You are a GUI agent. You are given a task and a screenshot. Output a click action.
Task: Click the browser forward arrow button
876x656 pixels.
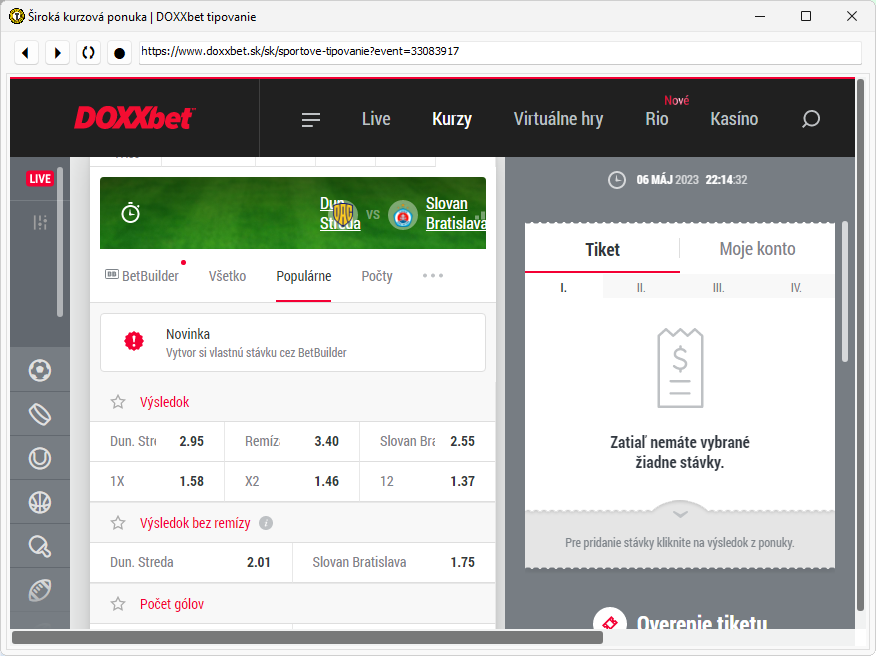(57, 53)
